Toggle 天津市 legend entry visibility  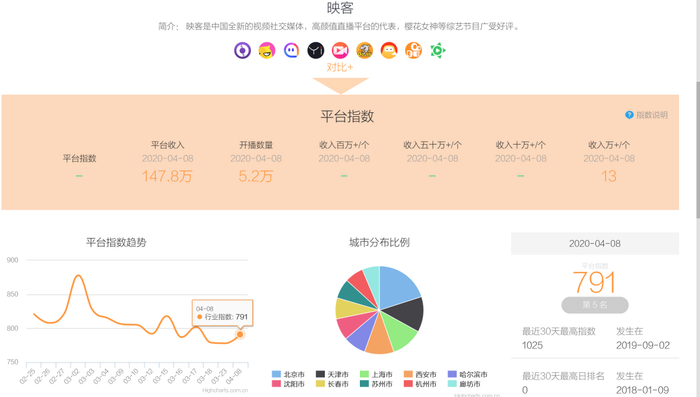click(x=332, y=374)
